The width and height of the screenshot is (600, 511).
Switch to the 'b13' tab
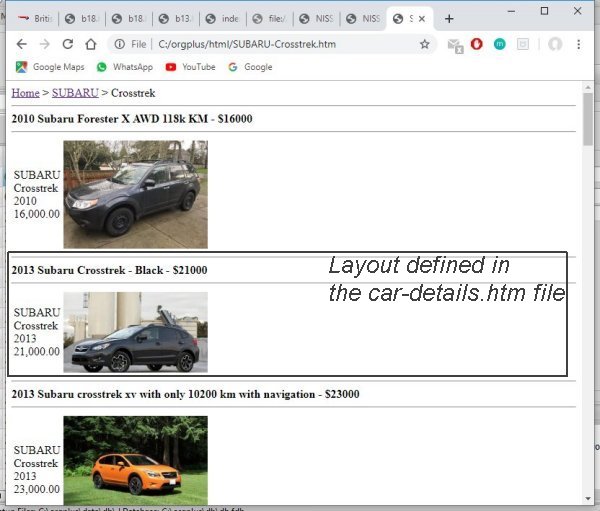point(176,19)
